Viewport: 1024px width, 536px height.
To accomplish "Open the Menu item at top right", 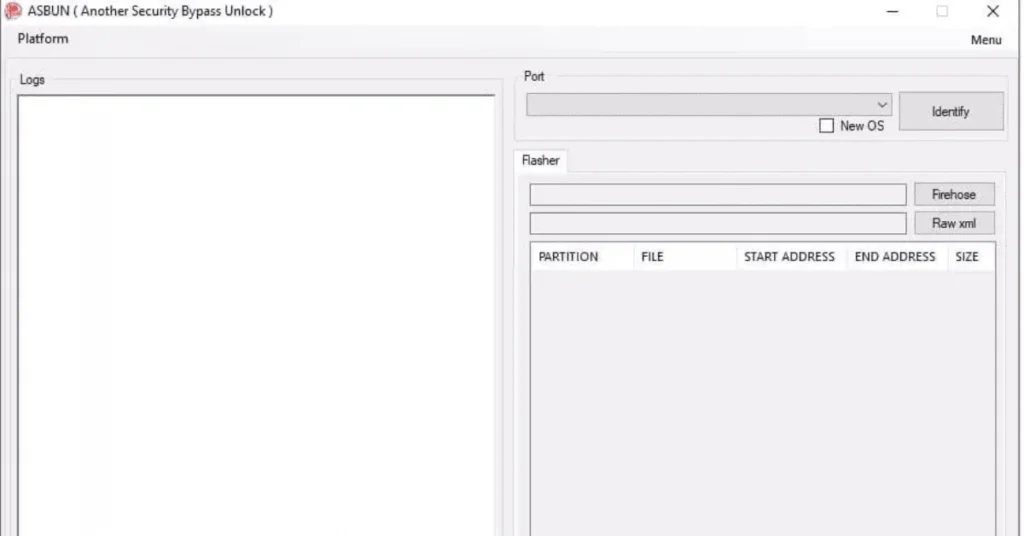I will coord(985,40).
